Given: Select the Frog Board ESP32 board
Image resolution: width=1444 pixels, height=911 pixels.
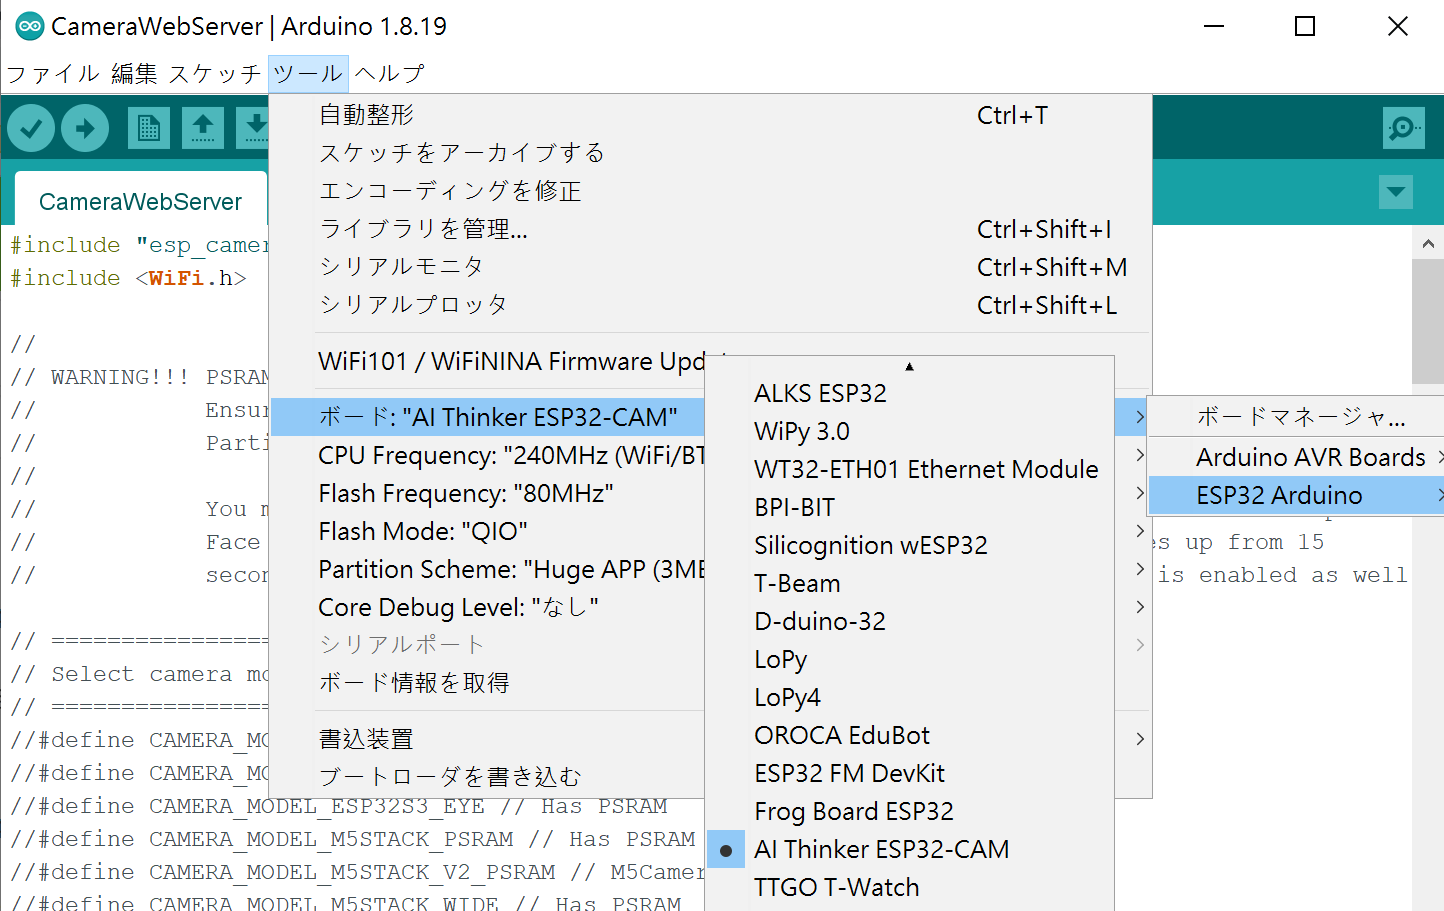Looking at the screenshot, I should [910, 811].
